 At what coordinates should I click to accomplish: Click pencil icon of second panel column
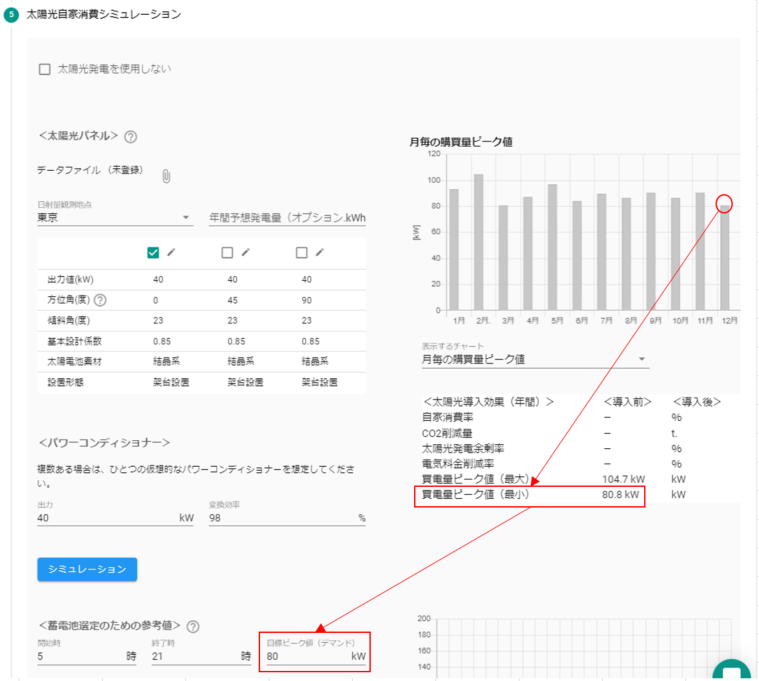click(246, 252)
